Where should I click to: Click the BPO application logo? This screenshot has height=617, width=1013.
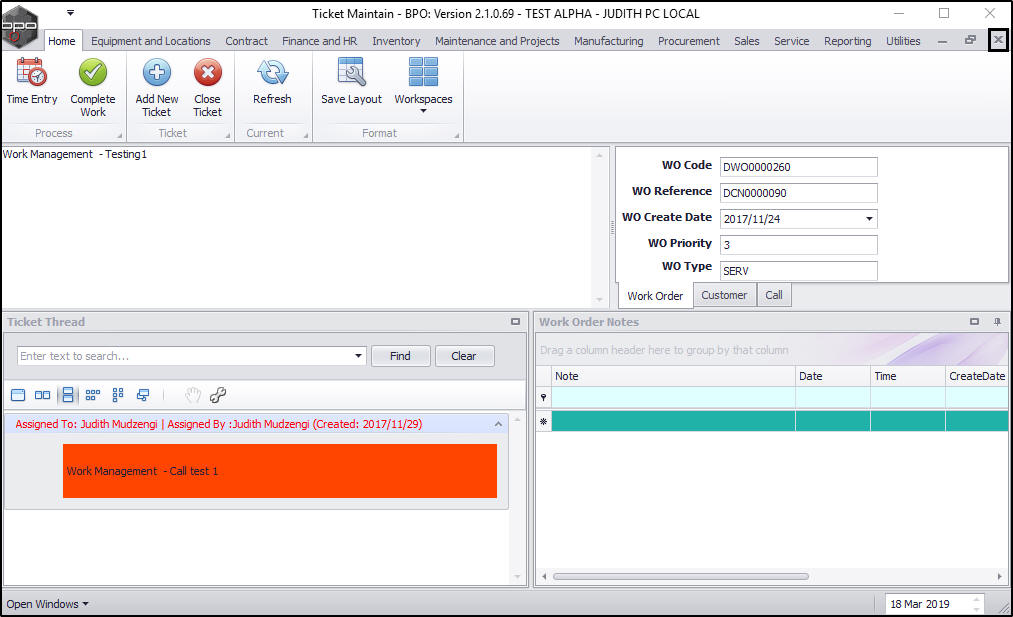point(19,26)
